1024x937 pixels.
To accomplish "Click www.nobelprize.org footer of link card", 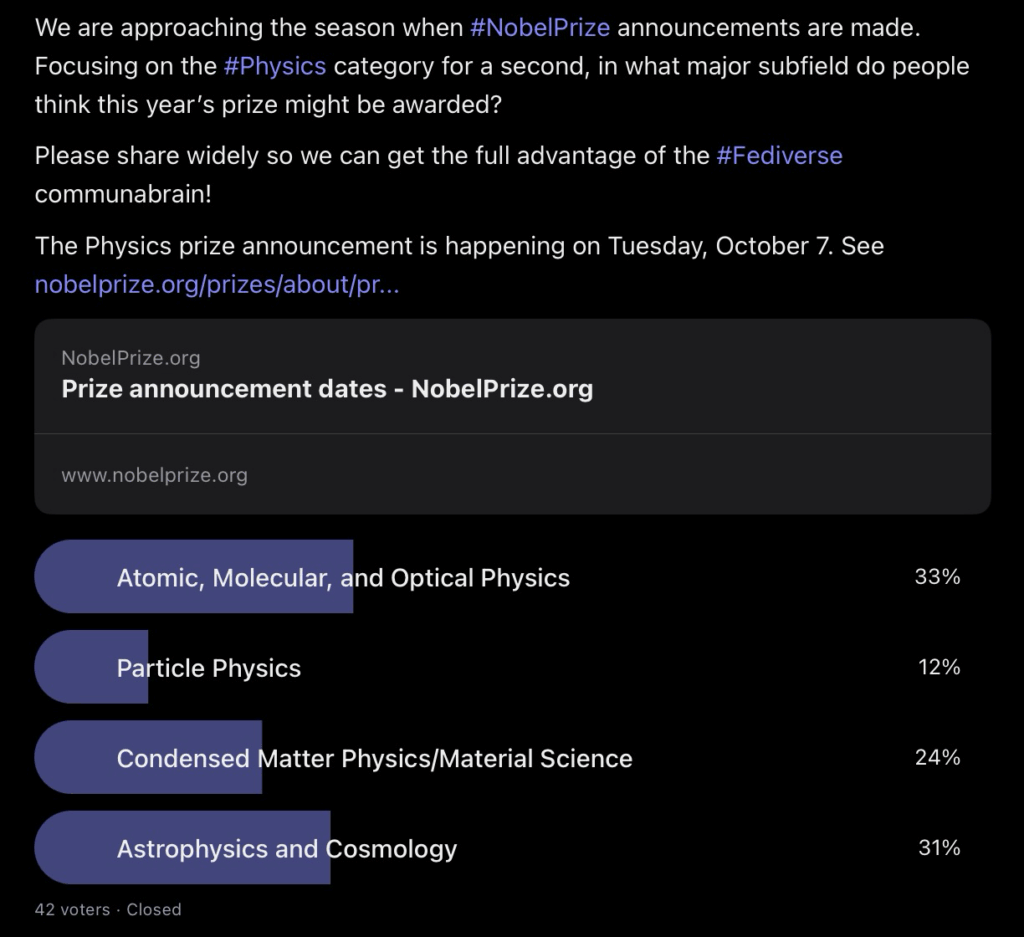I will [154, 475].
